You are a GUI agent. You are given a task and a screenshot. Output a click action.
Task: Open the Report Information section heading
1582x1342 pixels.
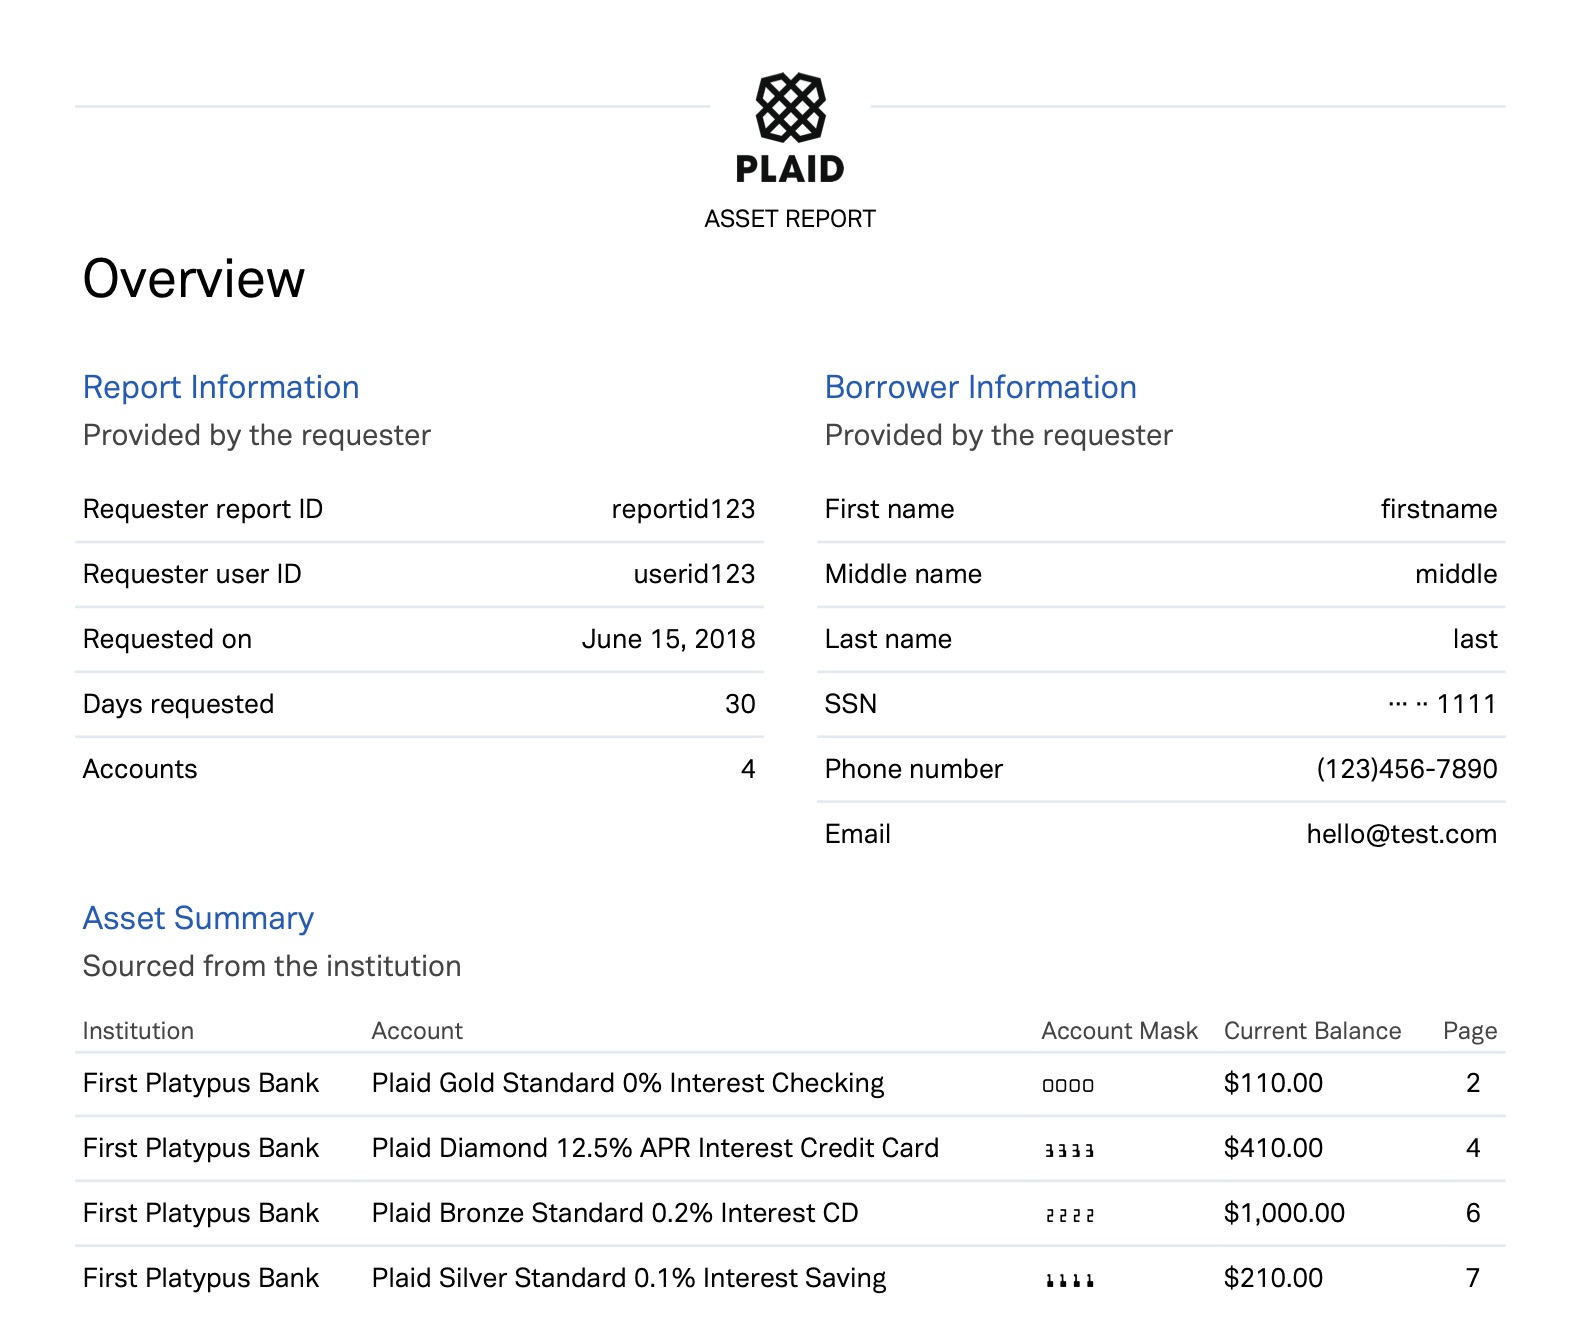coord(221,387)
